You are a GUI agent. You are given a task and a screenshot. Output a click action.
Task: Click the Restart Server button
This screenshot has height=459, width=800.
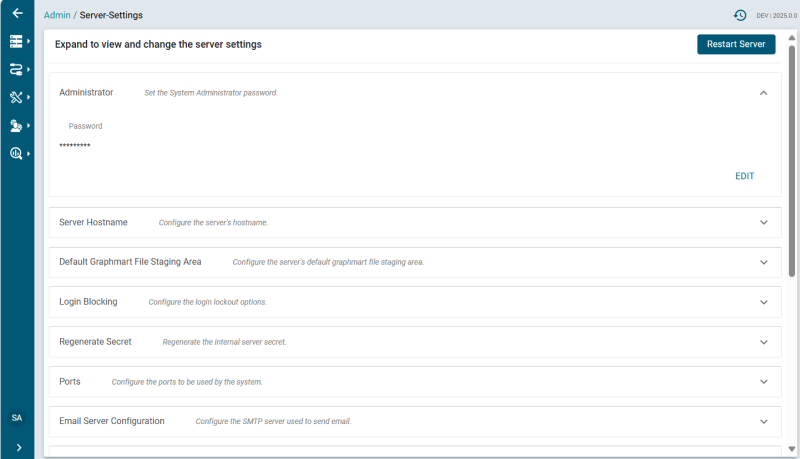[x=736, y=45]
